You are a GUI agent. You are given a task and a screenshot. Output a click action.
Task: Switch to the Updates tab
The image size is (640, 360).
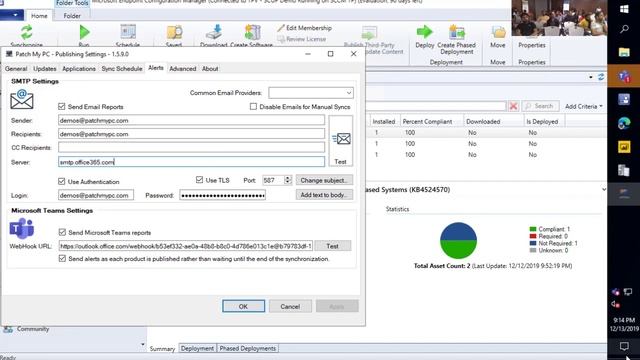click(x=44, y=69)
